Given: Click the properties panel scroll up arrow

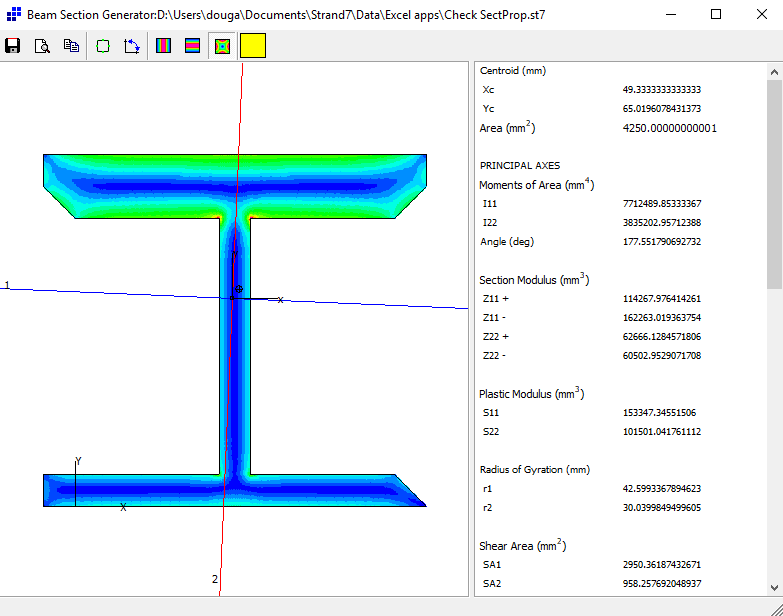Looking at the screenshot, I should pos(774,72).
